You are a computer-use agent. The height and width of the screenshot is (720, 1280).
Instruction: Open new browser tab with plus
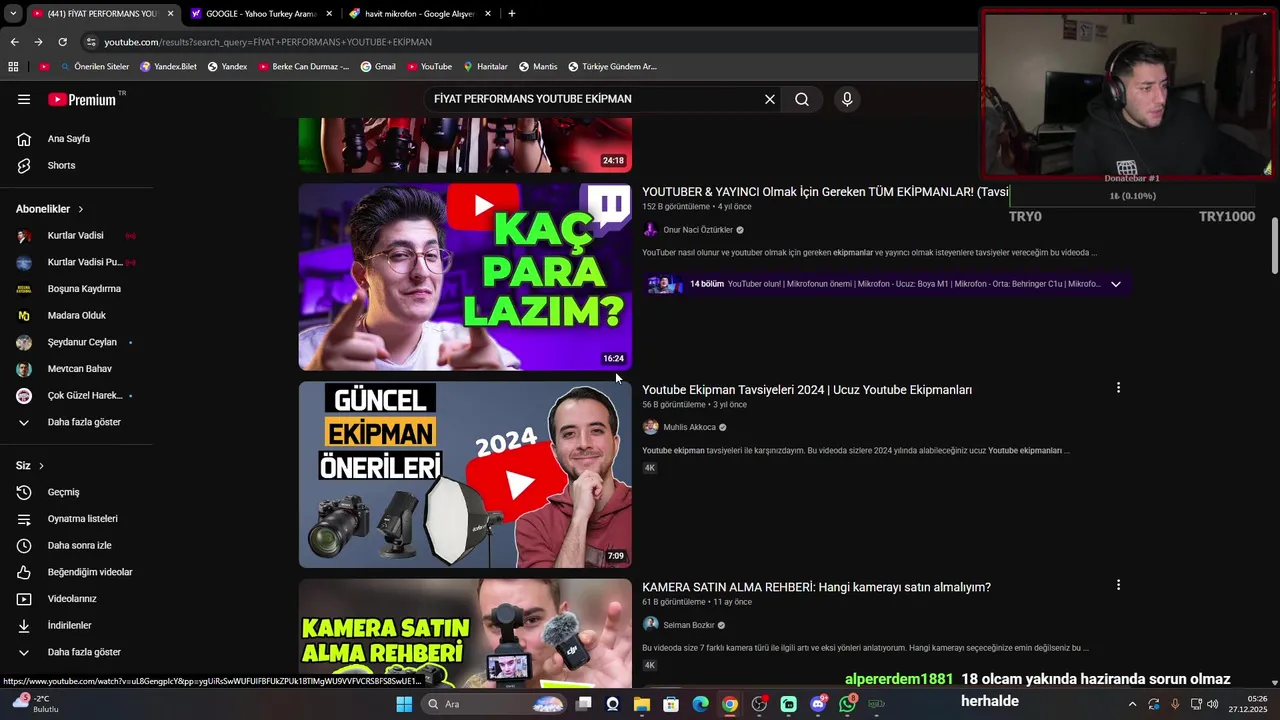[x=512, y=14]
